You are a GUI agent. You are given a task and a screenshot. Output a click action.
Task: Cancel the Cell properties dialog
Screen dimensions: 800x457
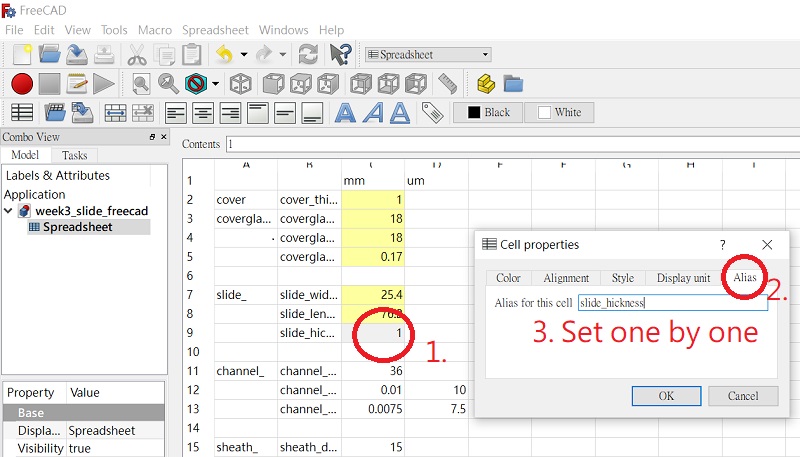click(743, 396)
